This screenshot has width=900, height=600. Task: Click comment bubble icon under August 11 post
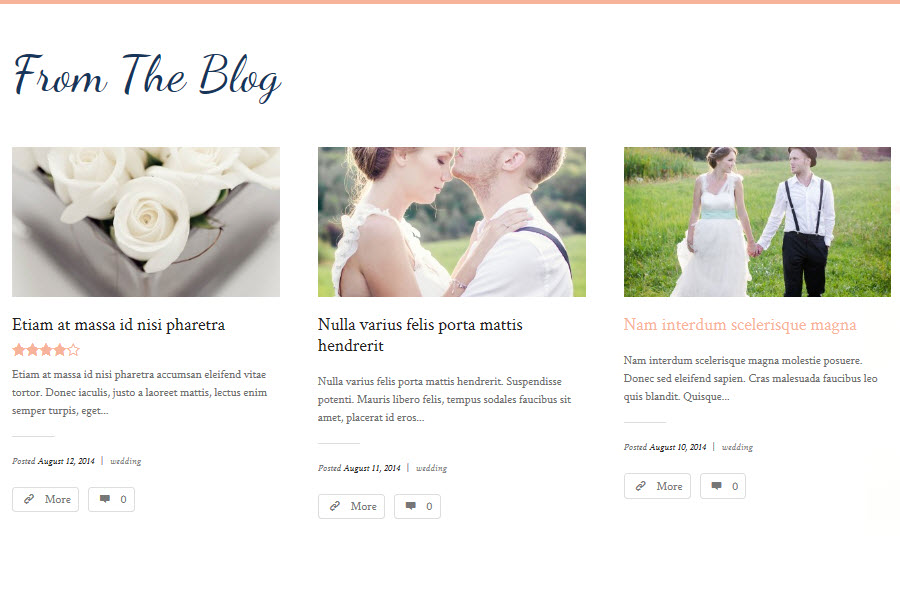(411, 506)
